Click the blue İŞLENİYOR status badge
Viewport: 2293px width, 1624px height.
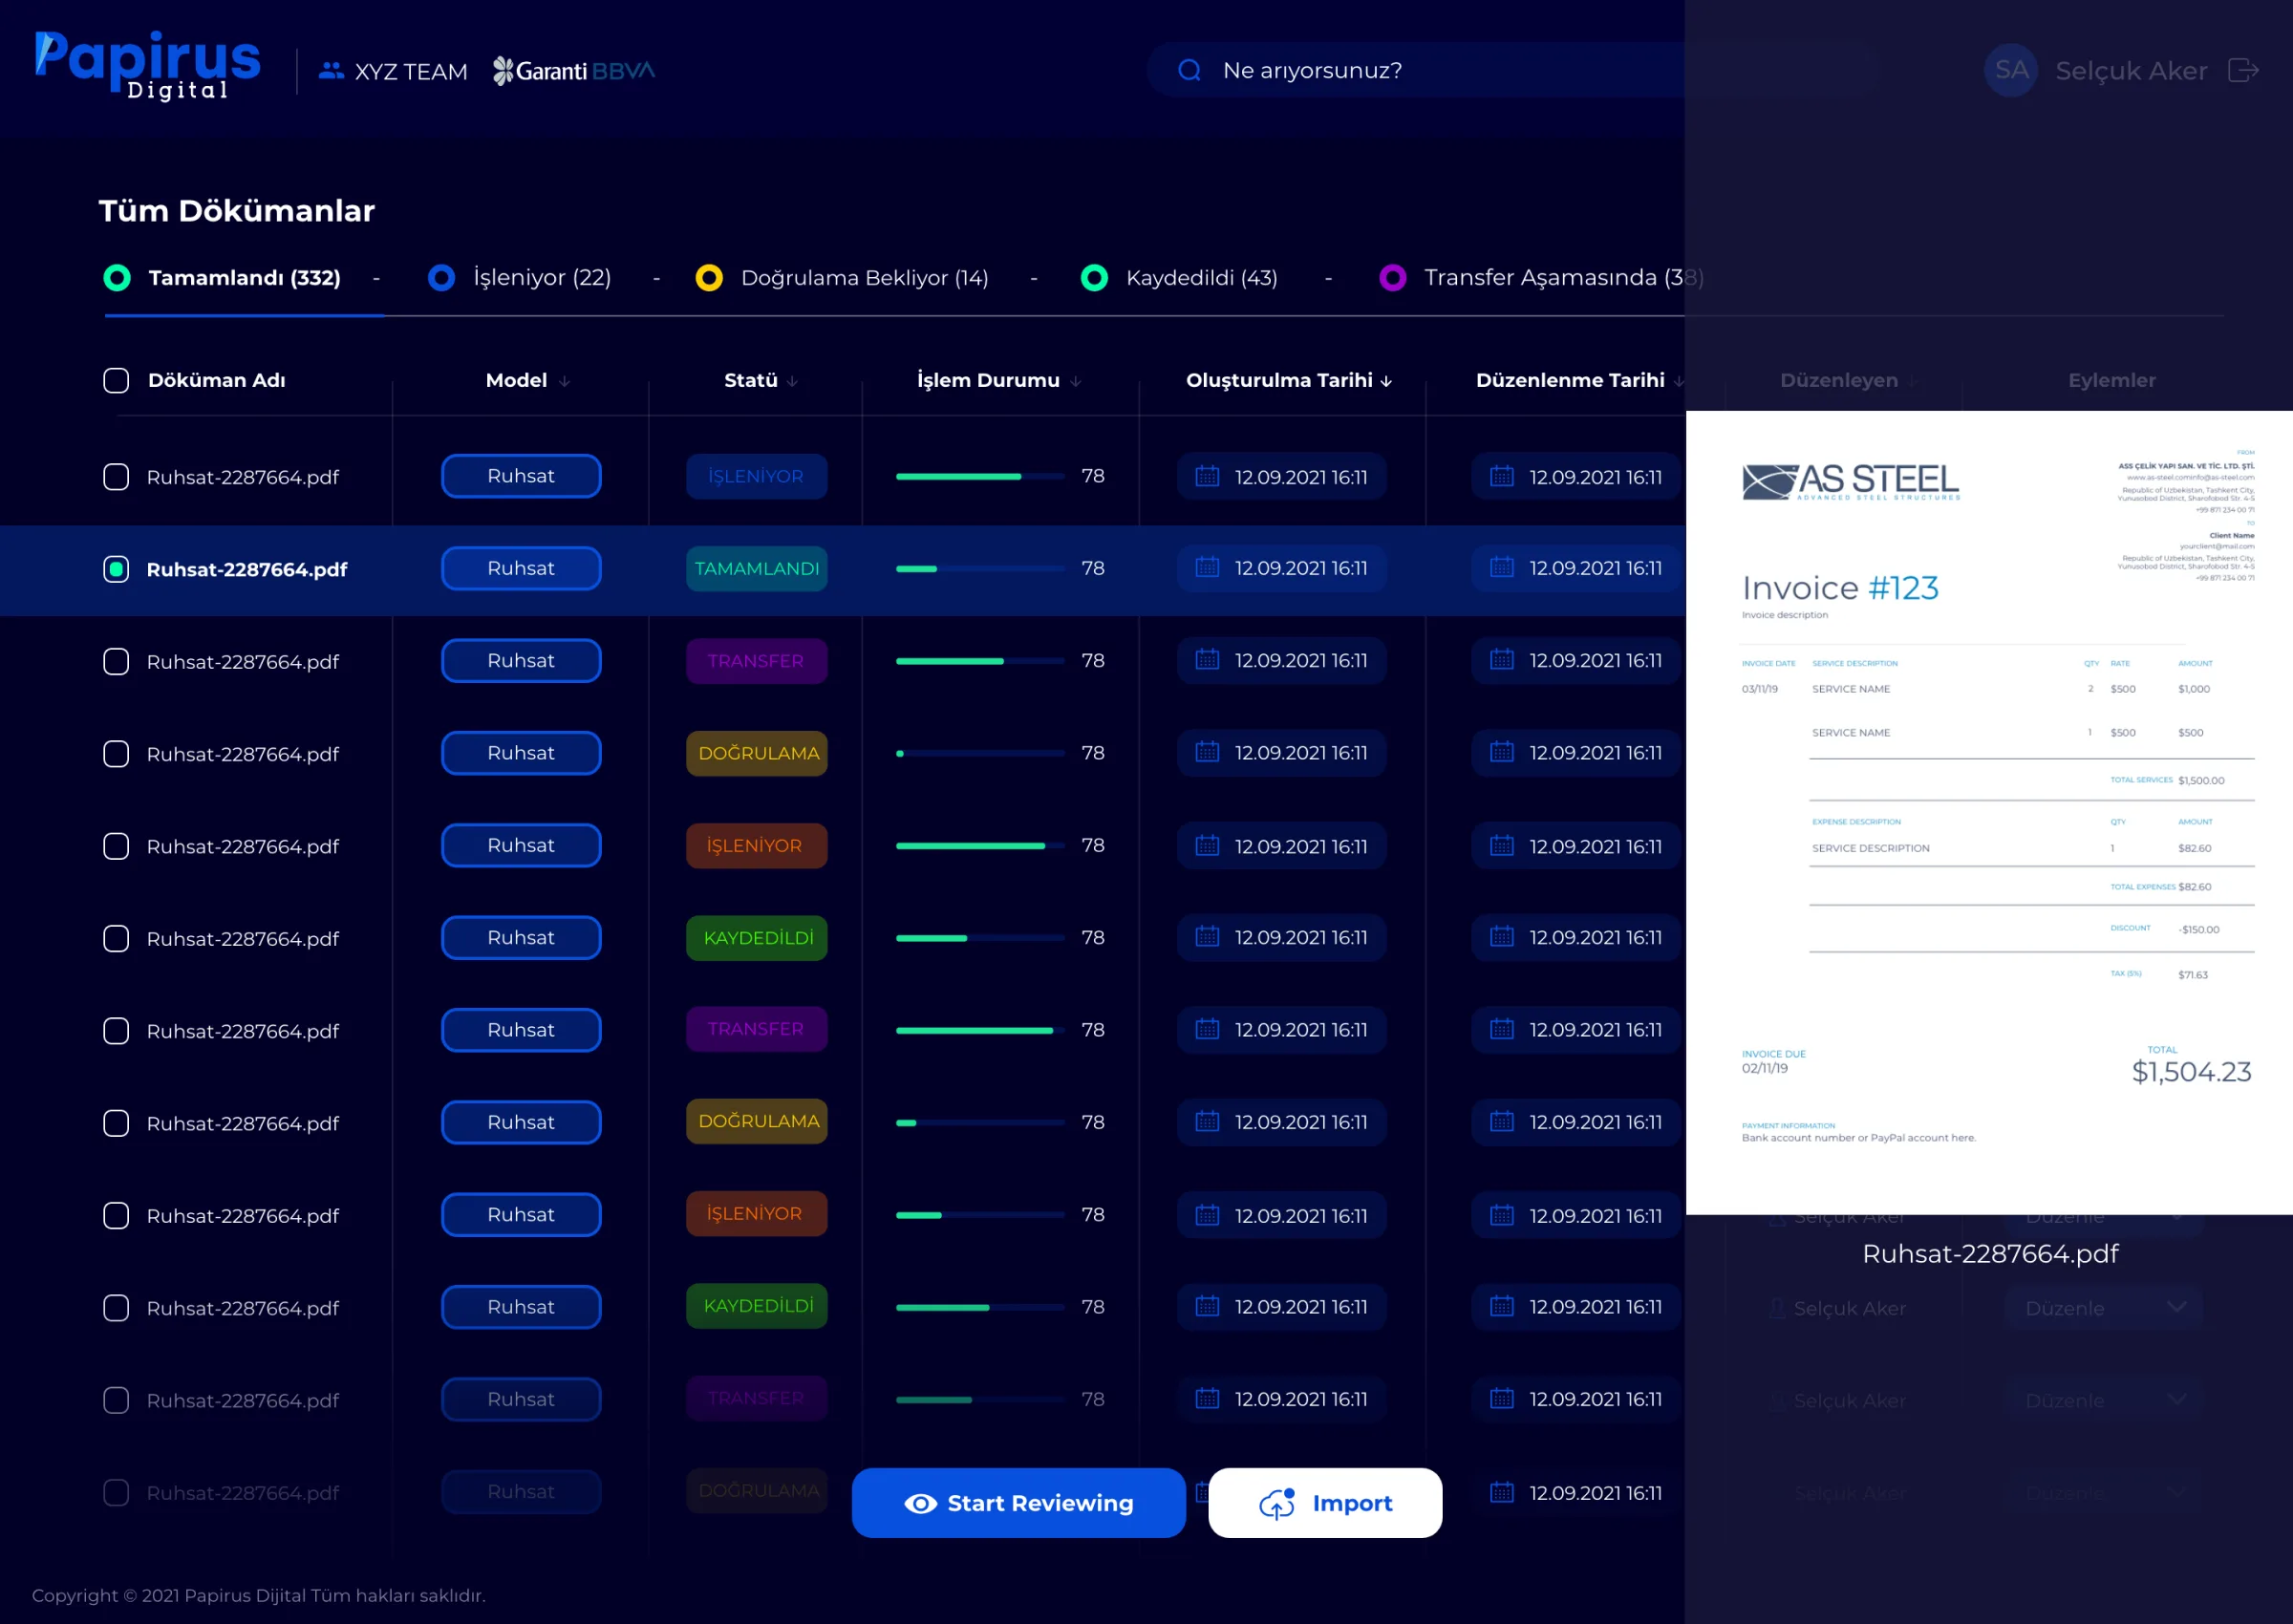(756, 476)
